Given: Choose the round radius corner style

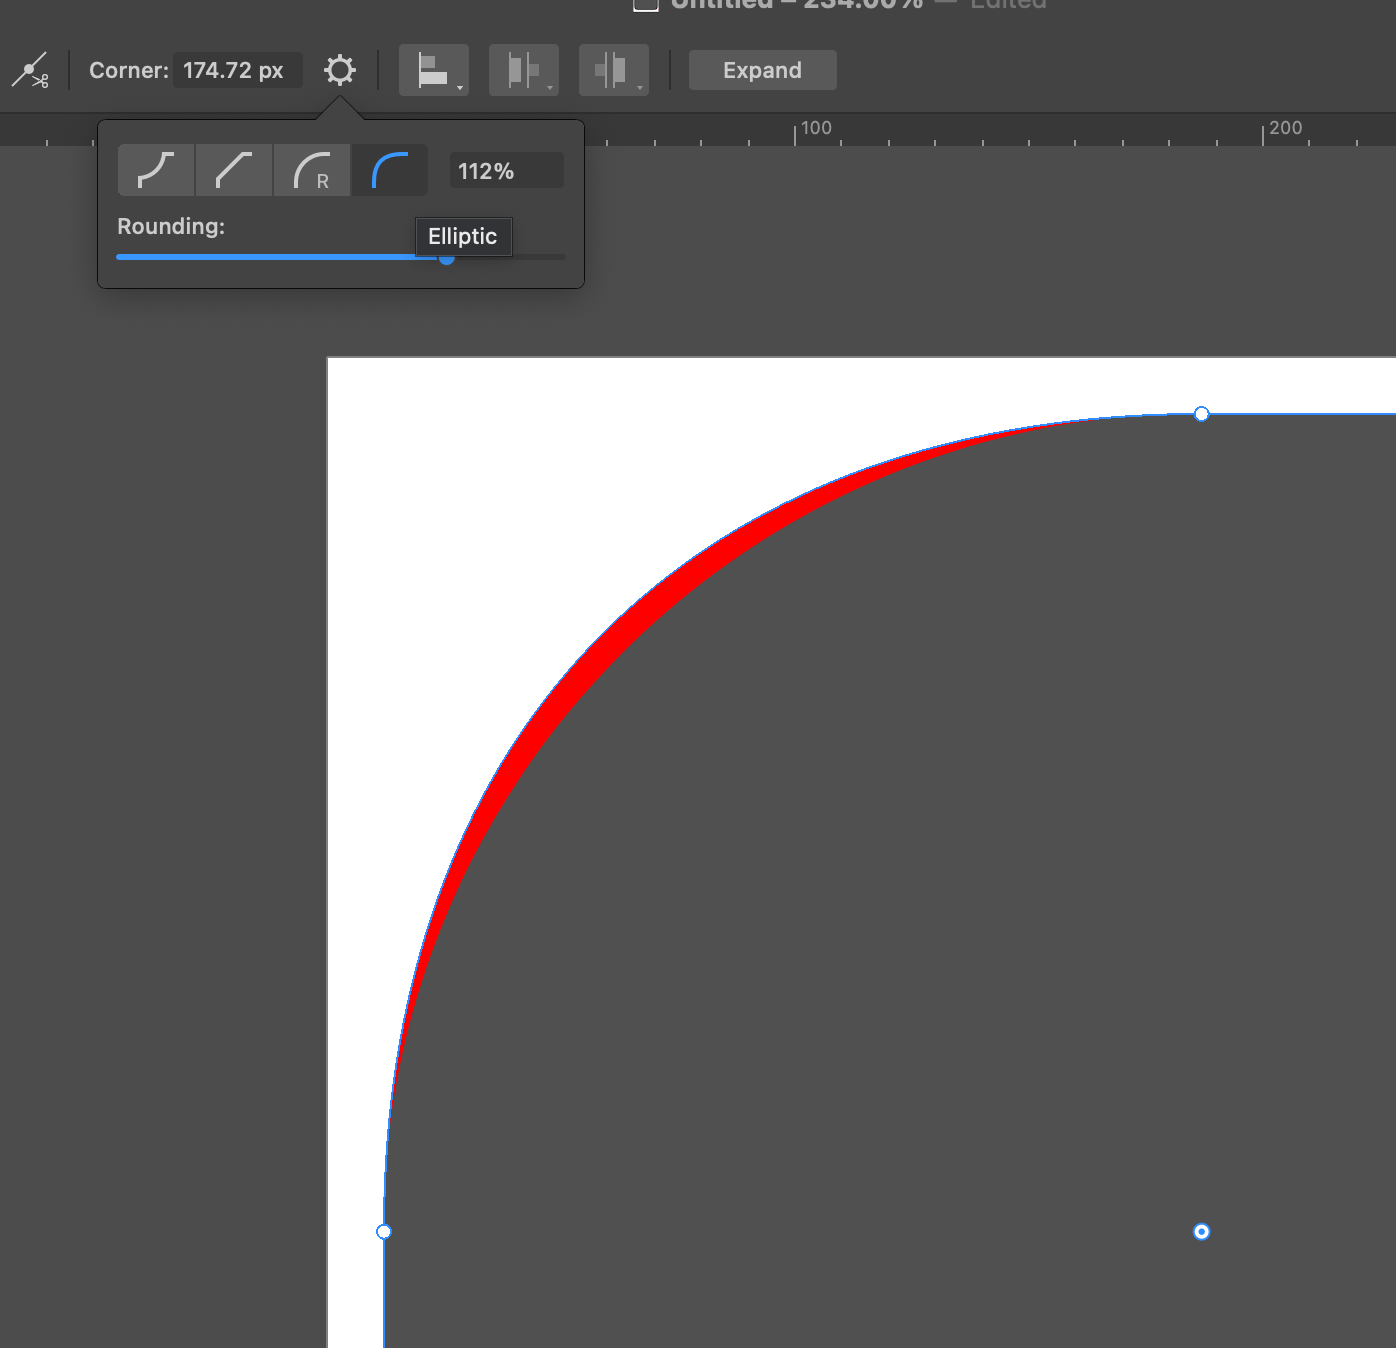Looking at the screenshot, I should click(312, 170).
